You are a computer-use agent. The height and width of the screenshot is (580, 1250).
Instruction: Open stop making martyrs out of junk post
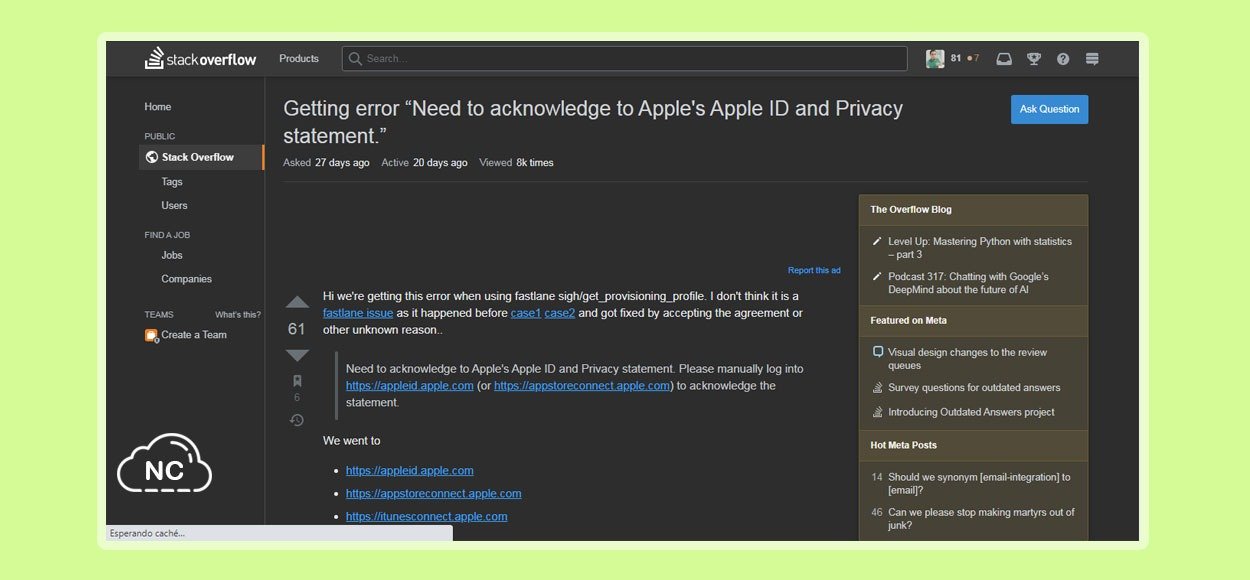click(981, 519)
